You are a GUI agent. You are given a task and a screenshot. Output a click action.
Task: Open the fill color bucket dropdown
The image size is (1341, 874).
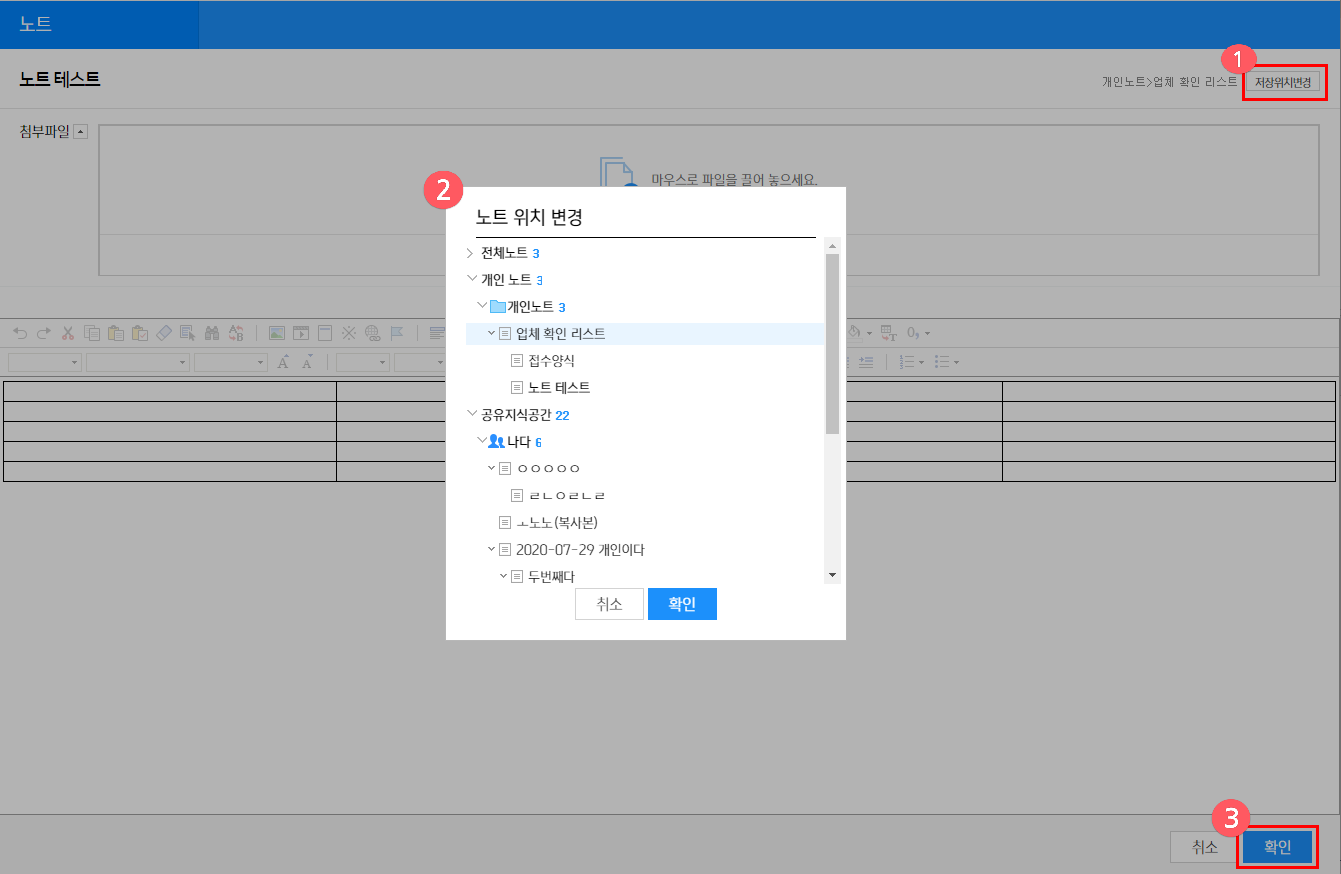pos(869,333)
